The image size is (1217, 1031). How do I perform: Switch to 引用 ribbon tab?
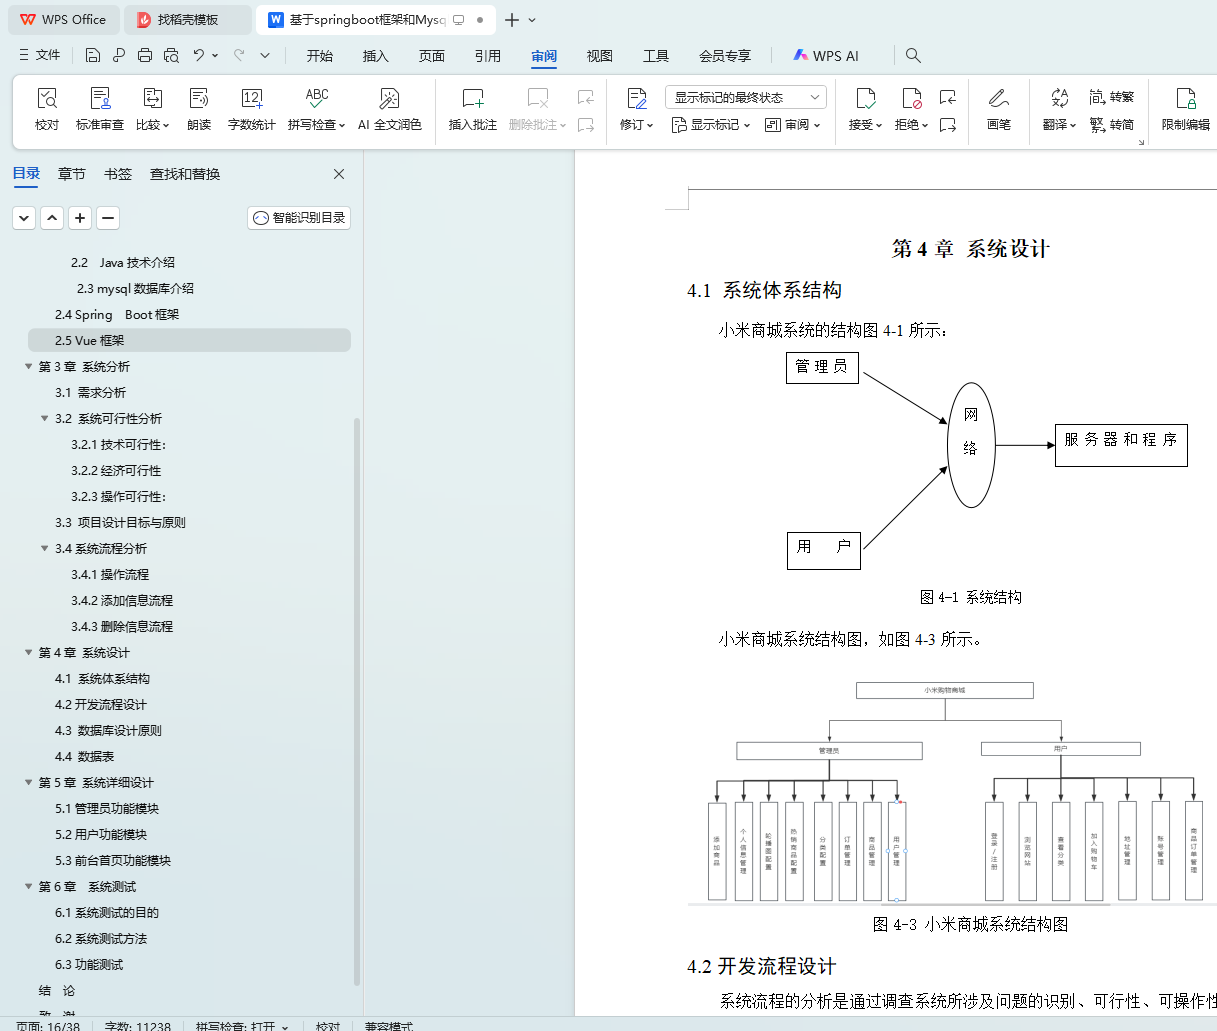tap(488, 56)
